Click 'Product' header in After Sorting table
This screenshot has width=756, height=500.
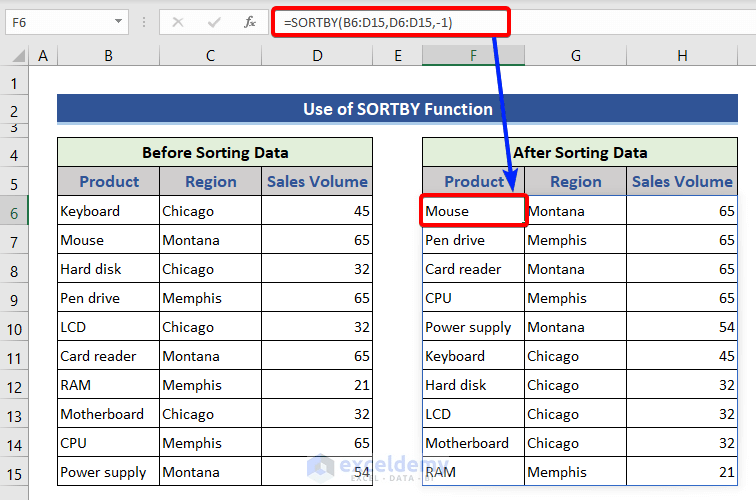click(473, 182)
